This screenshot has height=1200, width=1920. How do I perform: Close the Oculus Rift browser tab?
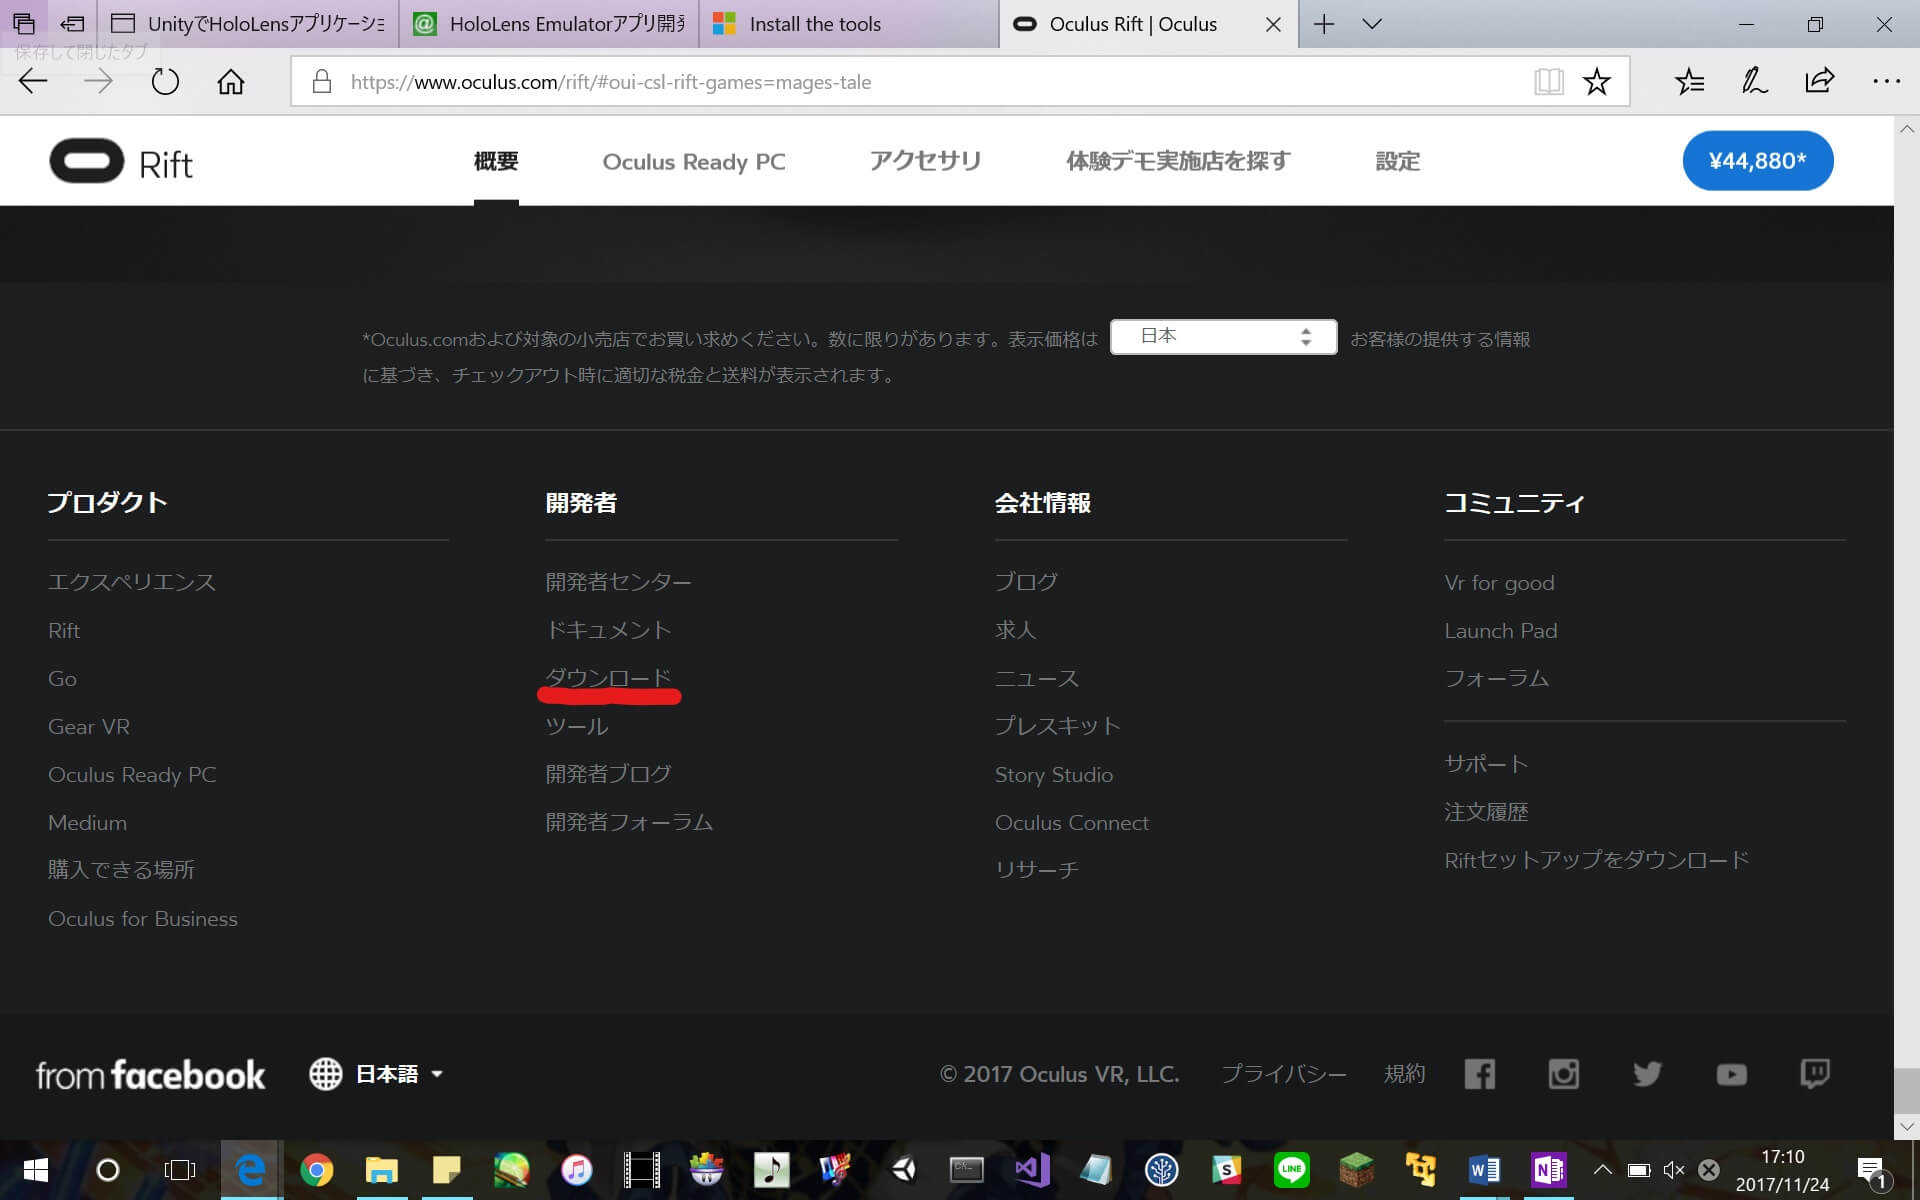pos(1273,24)
